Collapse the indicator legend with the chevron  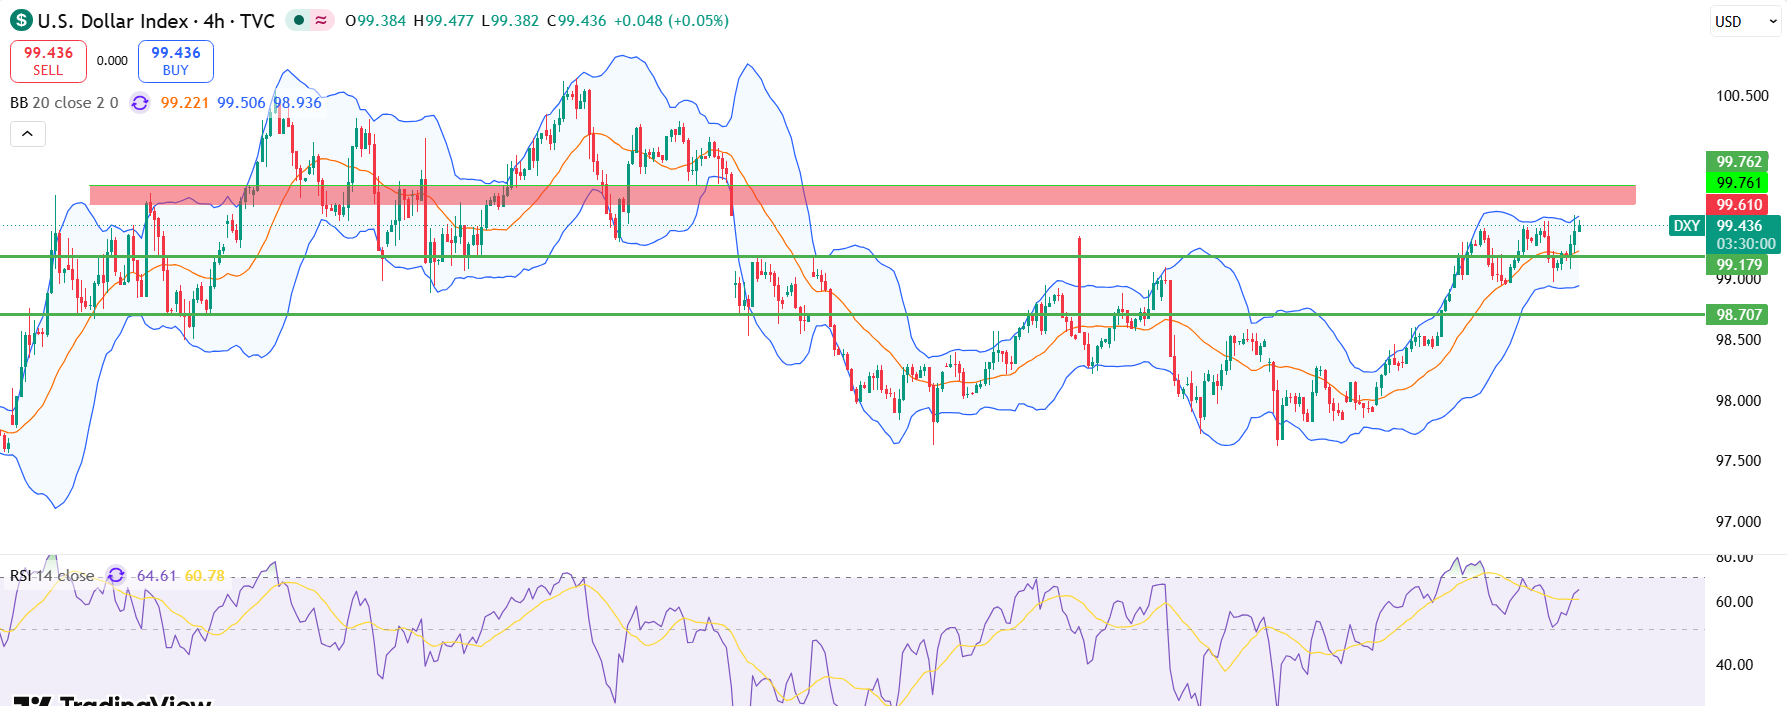pyautogui.click(x=28, y=133)
